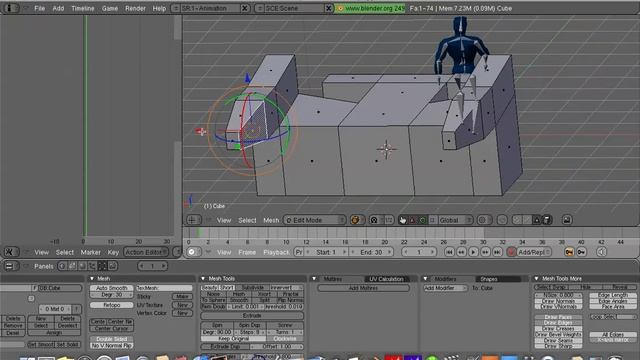Screen dimensions: 640x360
Task: Click the Extrude button
Action: click(252, 316)
